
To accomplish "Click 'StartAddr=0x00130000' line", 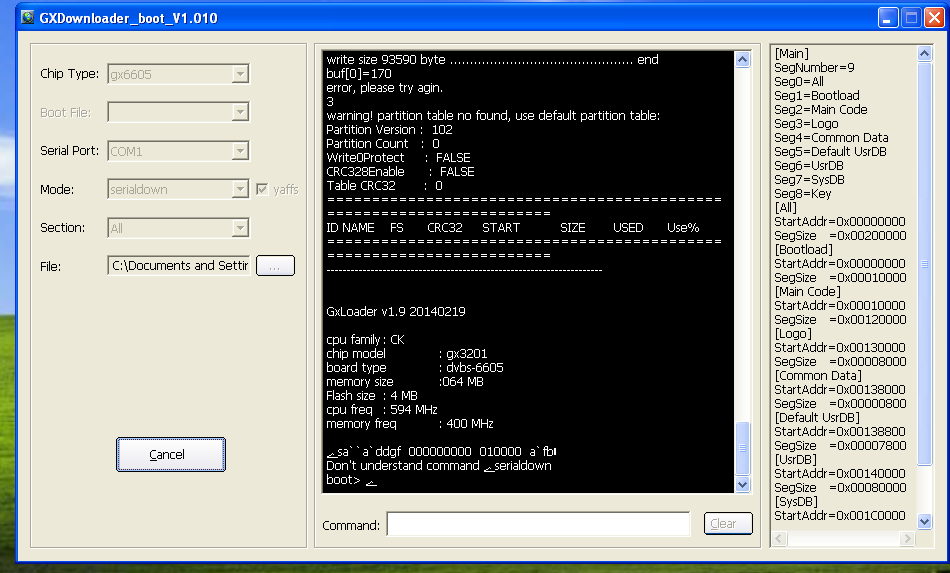I will 840,348.
